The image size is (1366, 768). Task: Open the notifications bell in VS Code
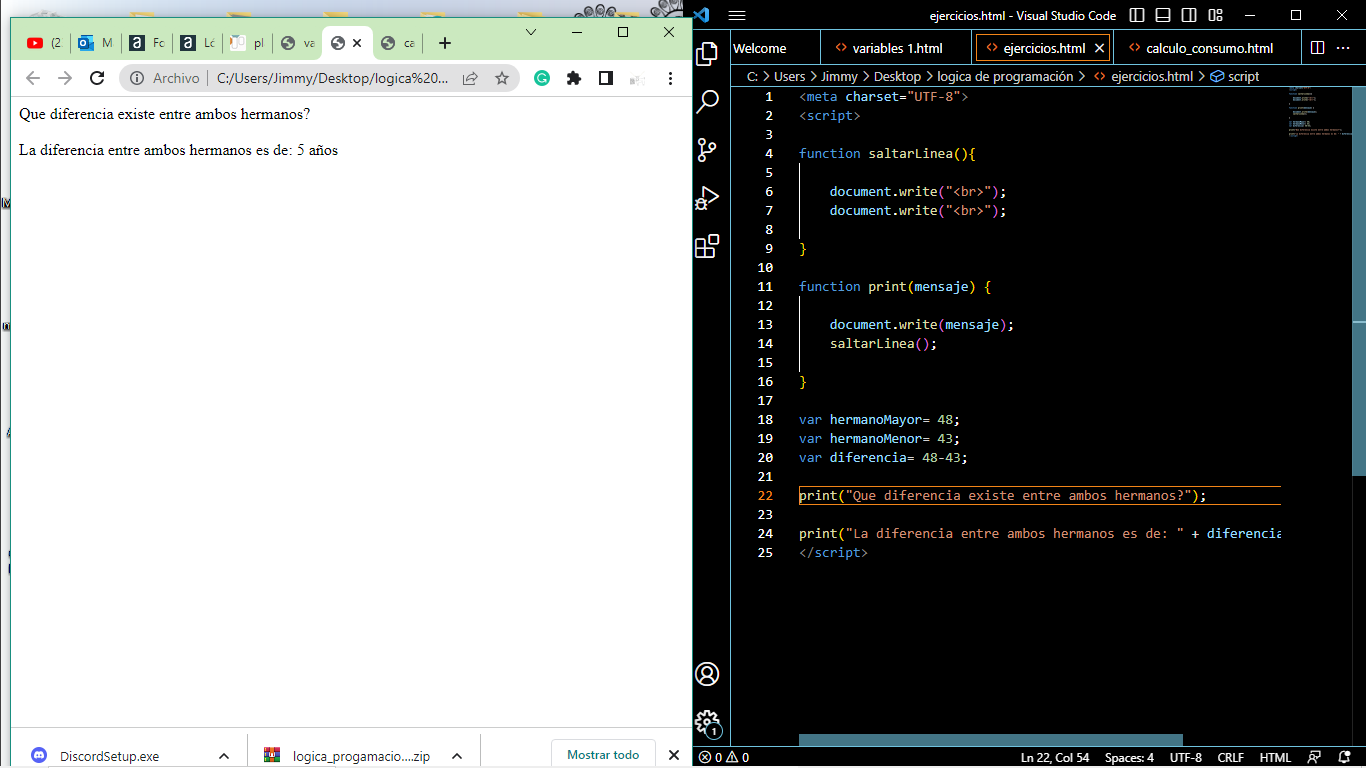pyautogui.click(x=1345, y=757)
